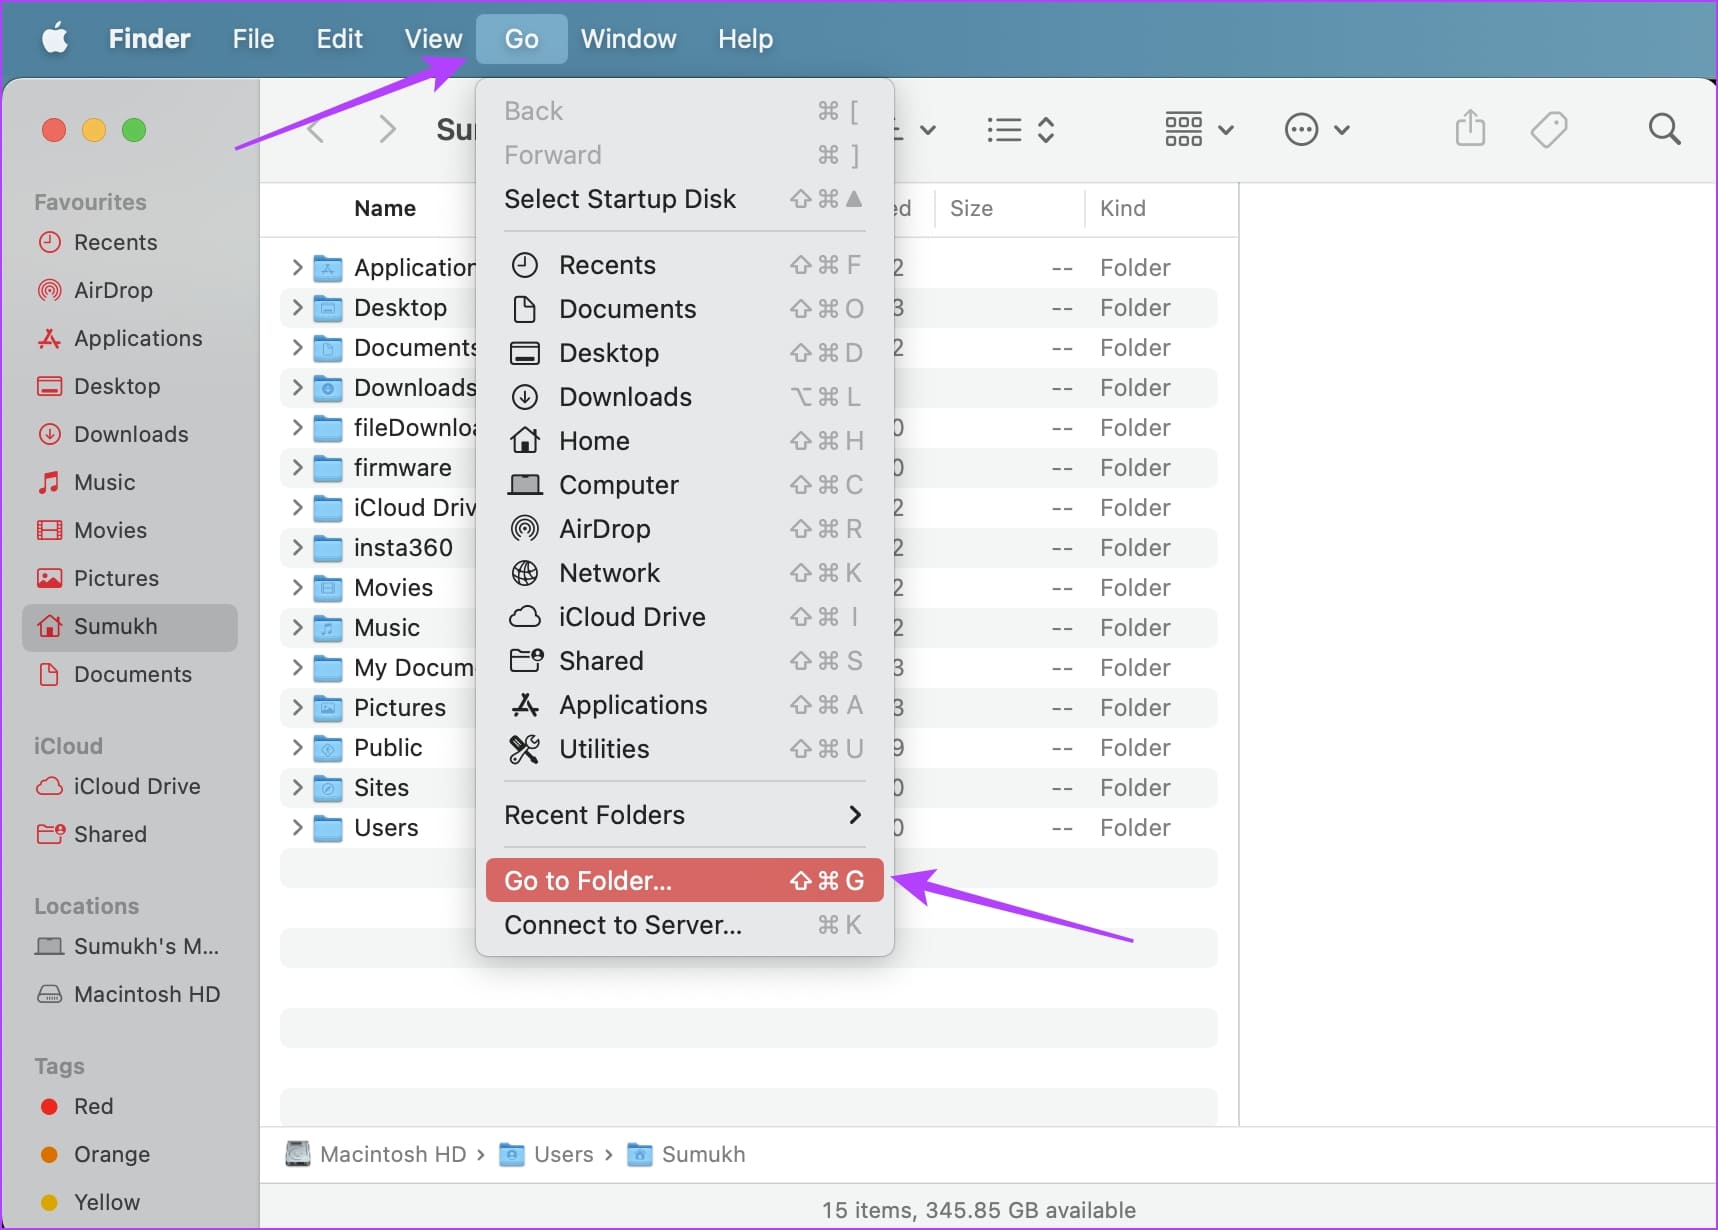This screenshot has width=1718, height=1230.
Task: Select the Yellow tag in sidebar
Action: [x=130, y=1202]
